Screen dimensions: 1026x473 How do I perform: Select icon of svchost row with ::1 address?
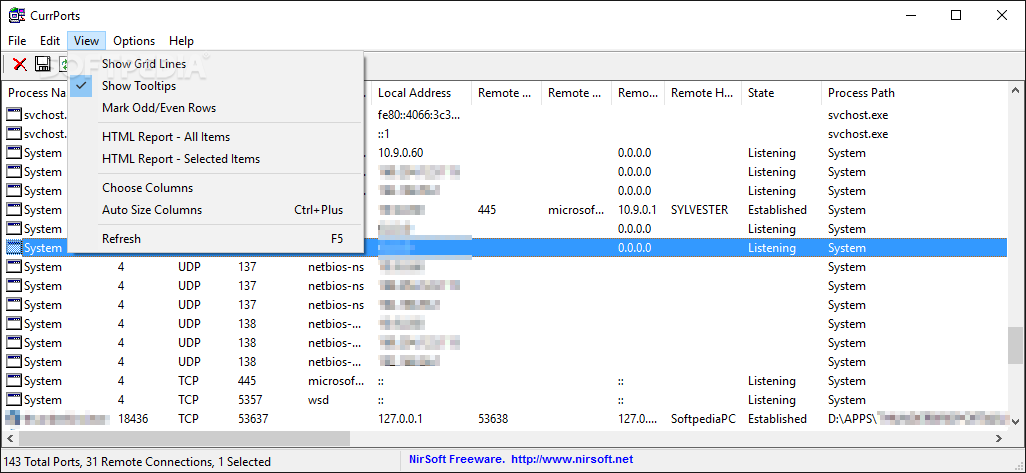(x=14, y=134)
